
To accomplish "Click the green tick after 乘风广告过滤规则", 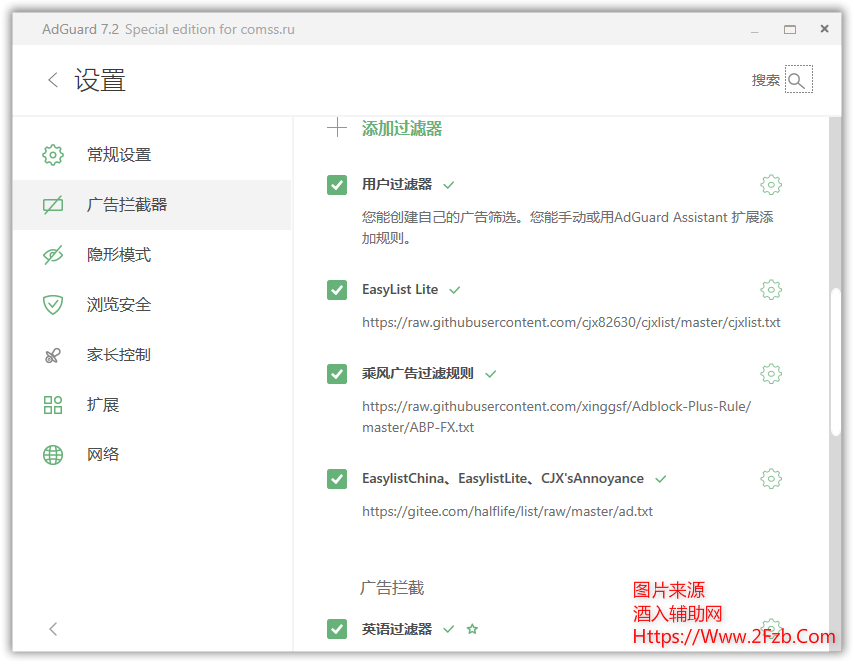I will [491, 374].
